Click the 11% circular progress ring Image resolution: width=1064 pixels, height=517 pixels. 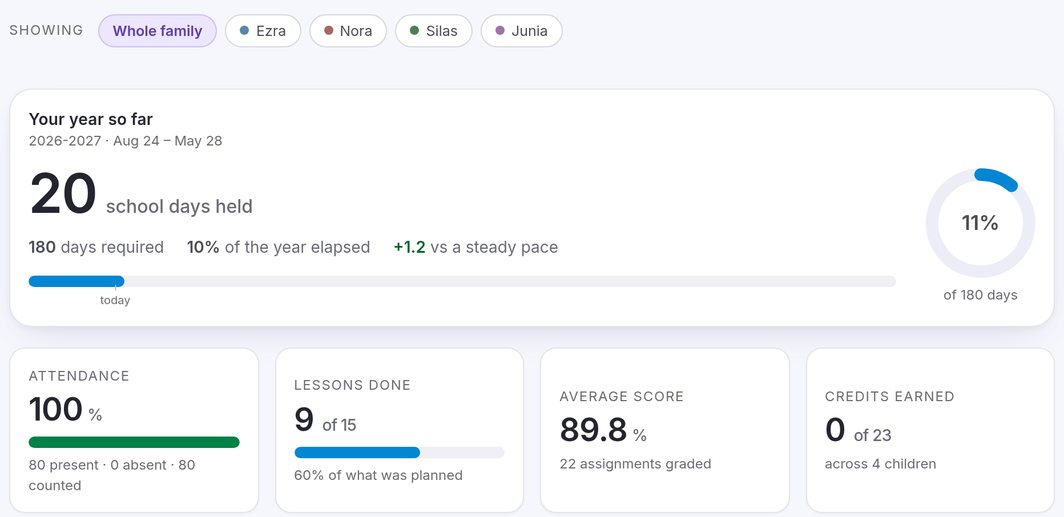(980, 223)
